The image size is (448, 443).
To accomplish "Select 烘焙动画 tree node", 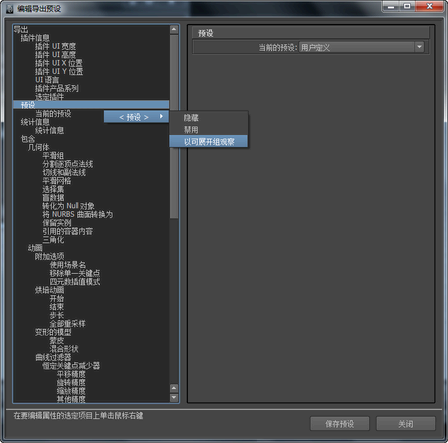I will tap(49, 290).
